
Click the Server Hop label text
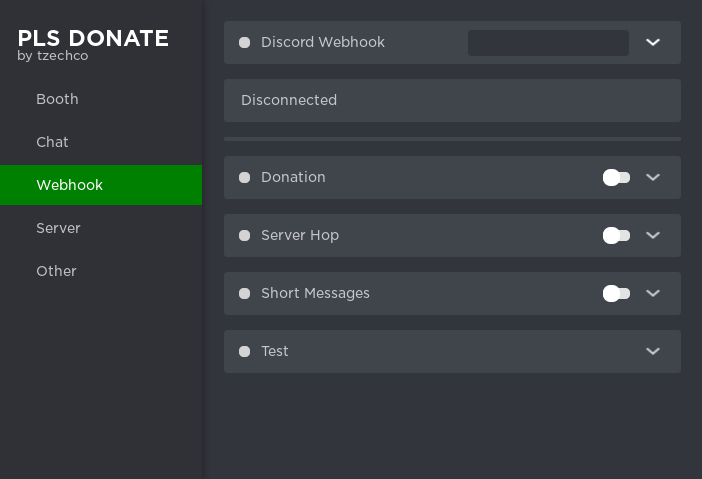[x=300, y=235]
